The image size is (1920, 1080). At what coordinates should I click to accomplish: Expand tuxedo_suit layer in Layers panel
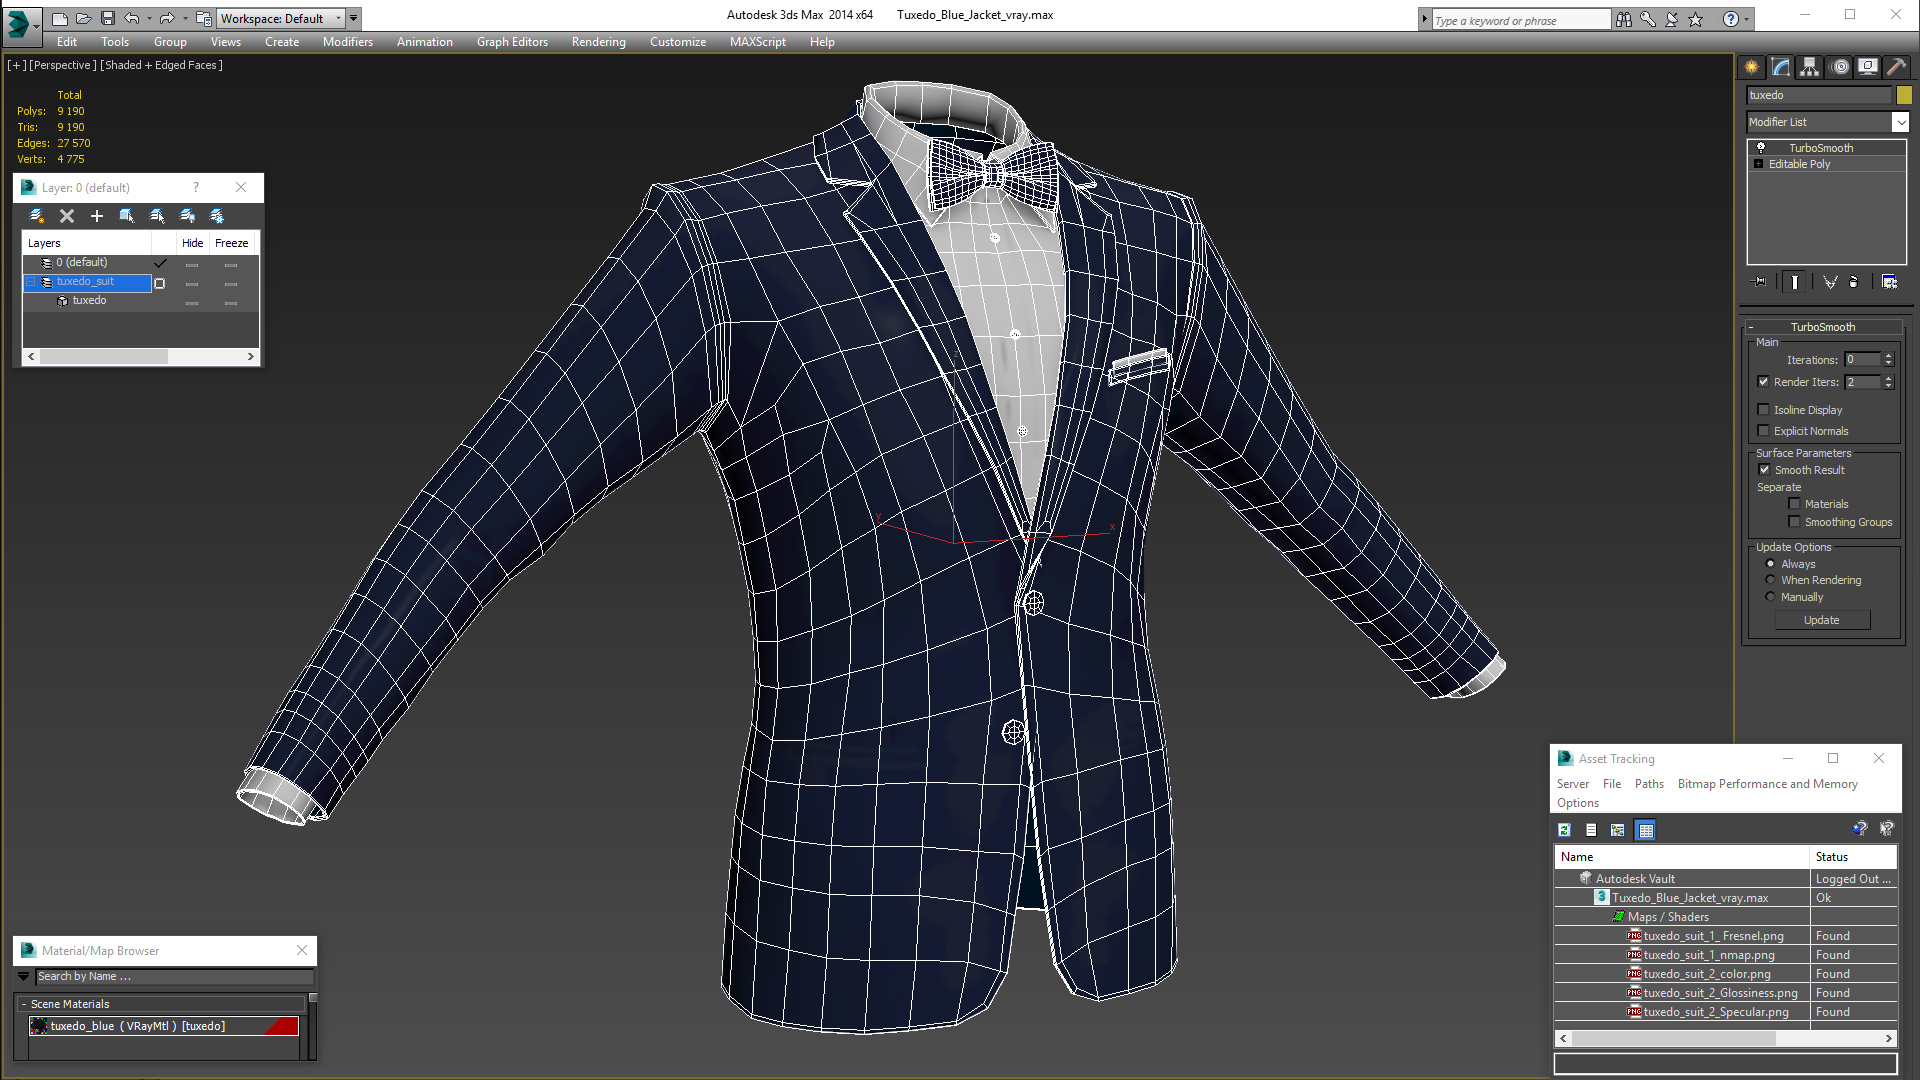point(34,281)
